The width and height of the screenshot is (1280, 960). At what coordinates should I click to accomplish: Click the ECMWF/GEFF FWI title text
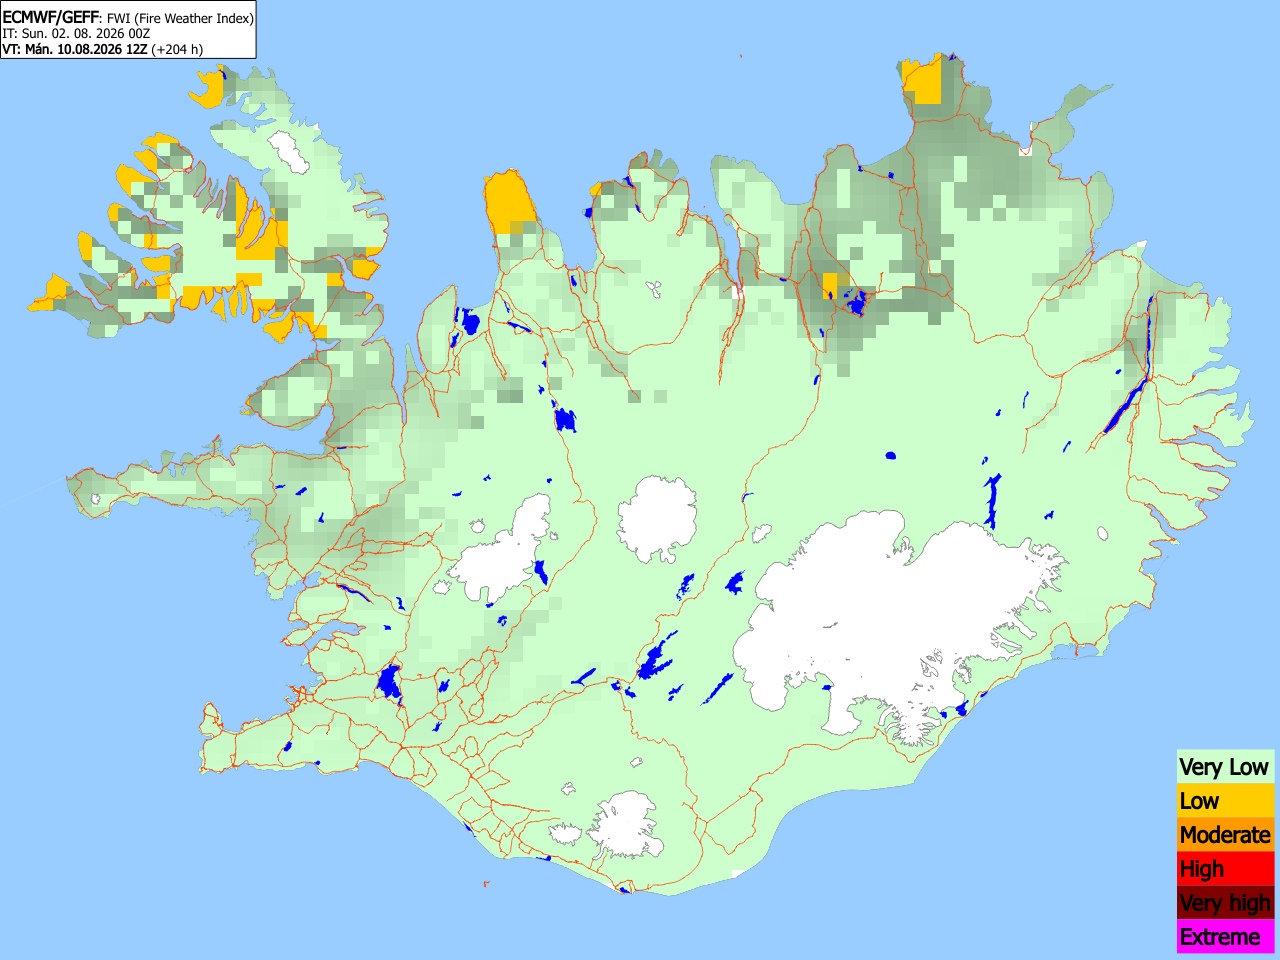[x=128, y=18]
